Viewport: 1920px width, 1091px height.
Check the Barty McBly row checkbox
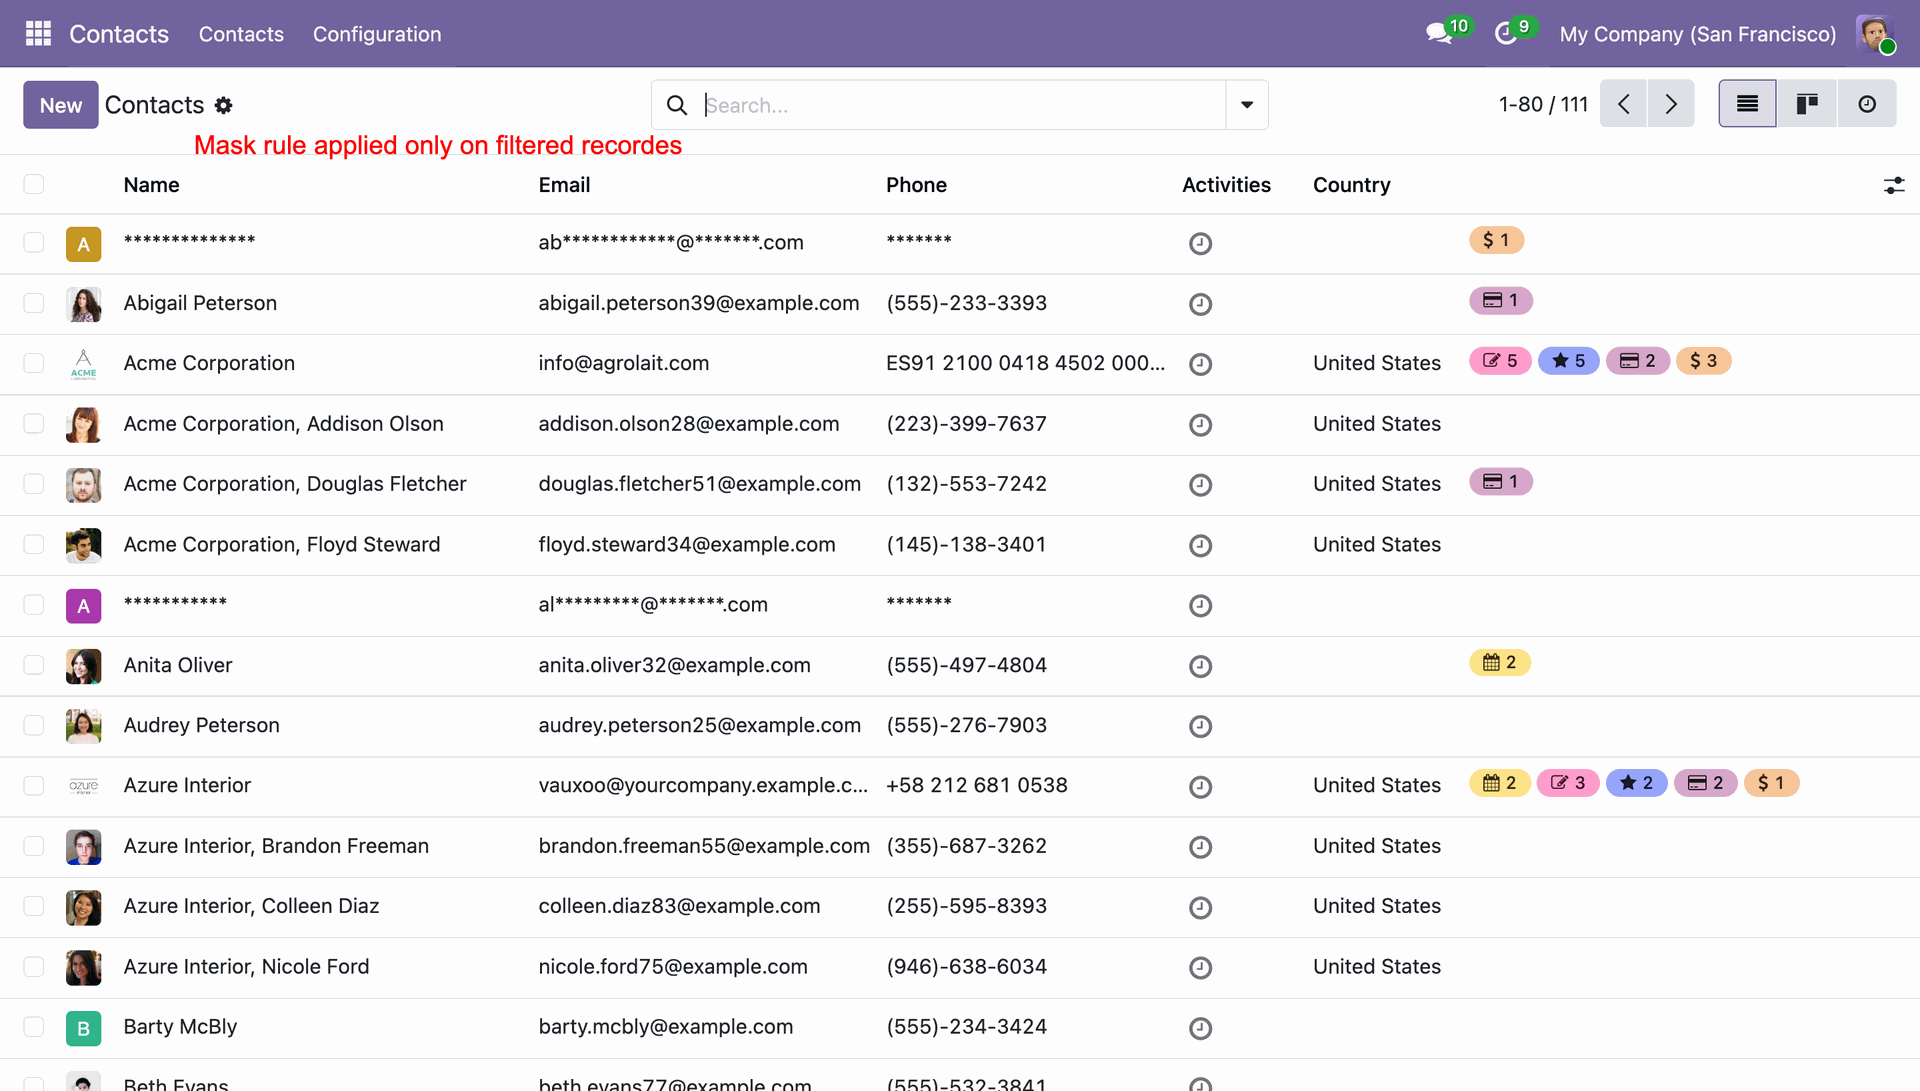(x=34, y=1027)
